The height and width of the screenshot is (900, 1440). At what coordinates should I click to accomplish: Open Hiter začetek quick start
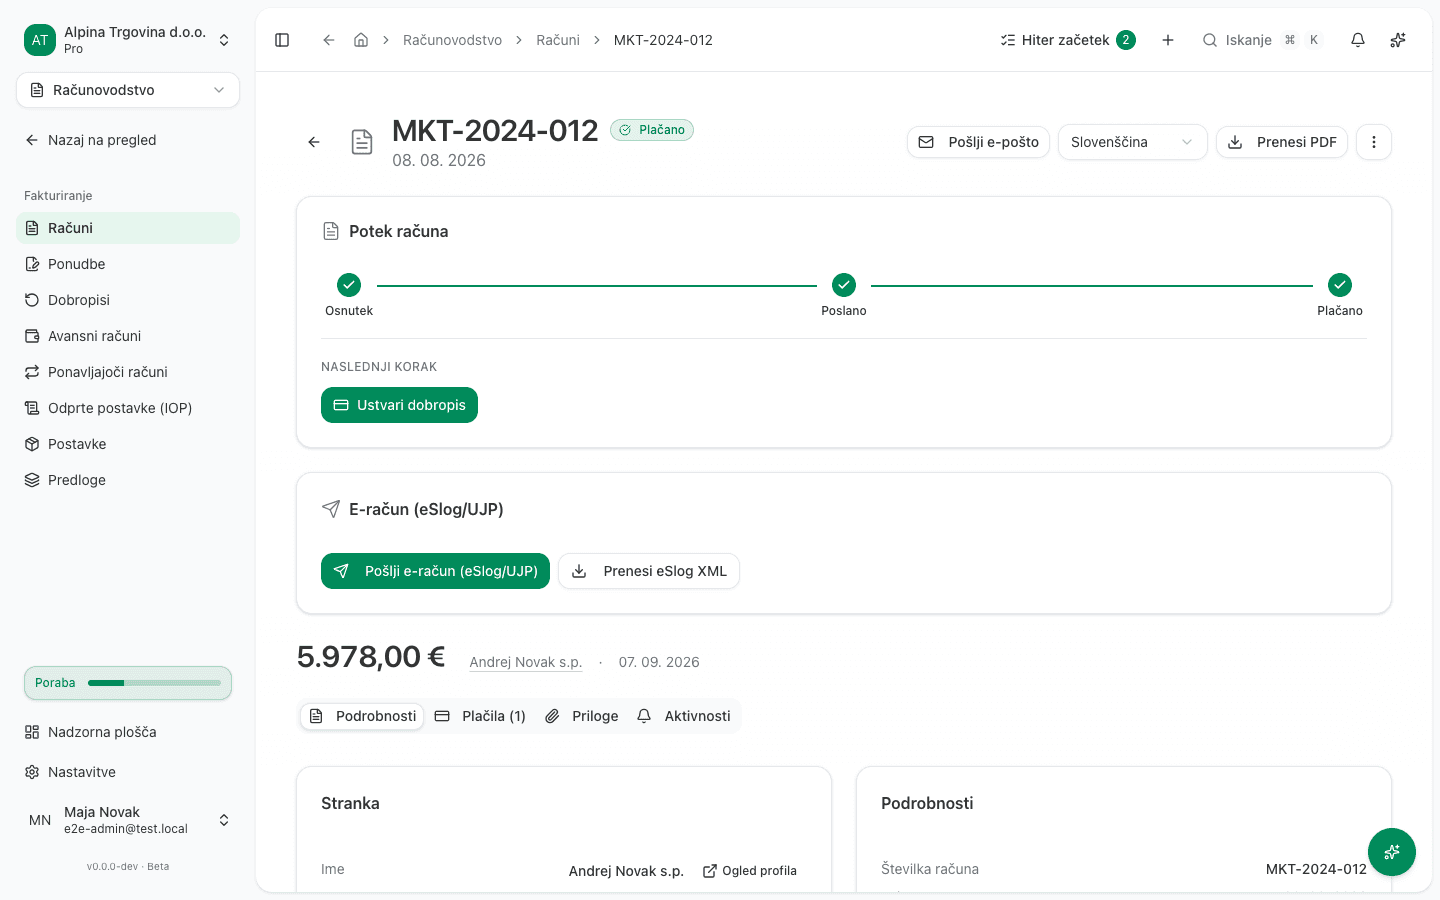(1068, 40)
